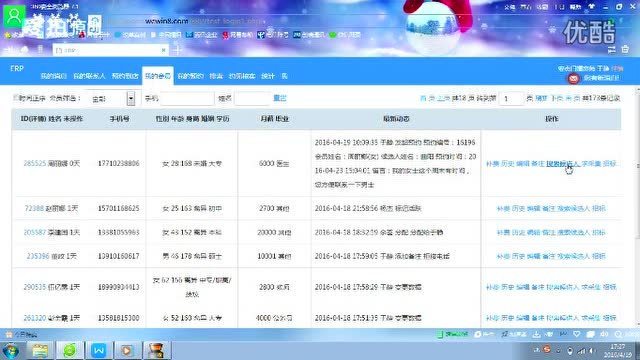Click 编辑 in the 72388 row
This screenshot has height=360, width=640.
[x=533, y=209]
